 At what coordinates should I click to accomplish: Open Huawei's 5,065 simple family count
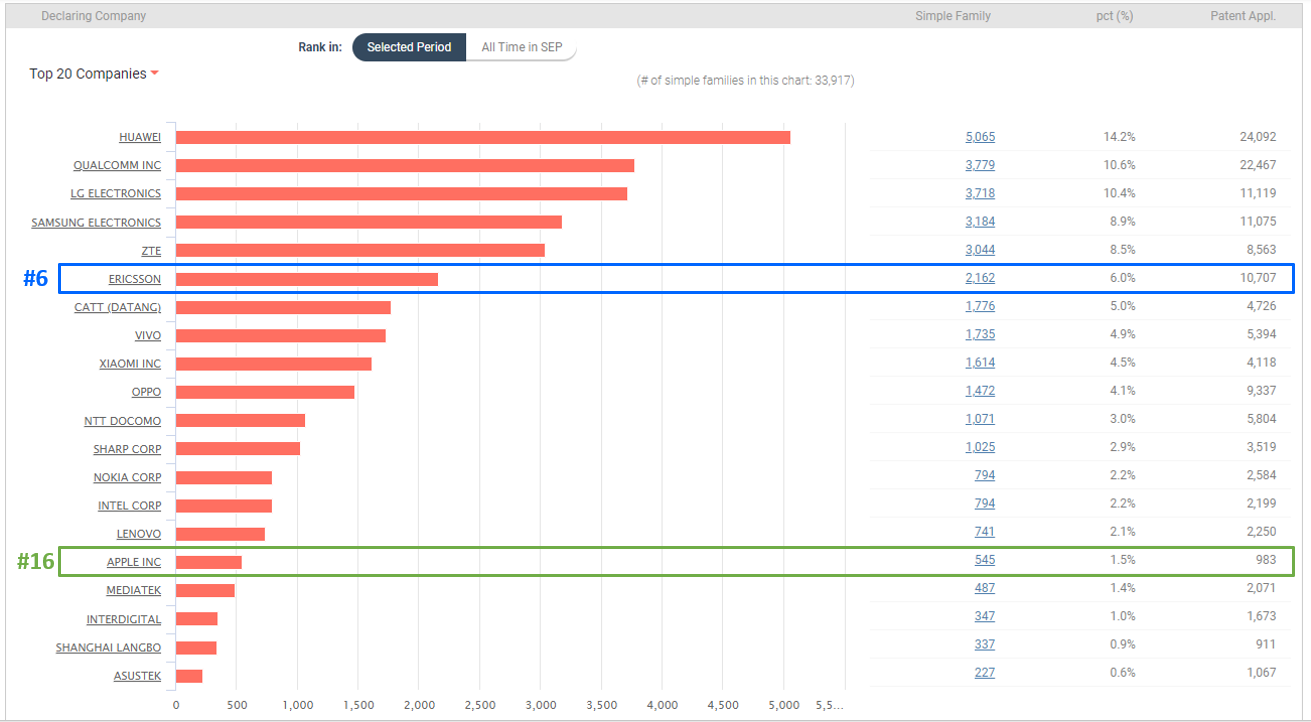click(x=980, y=137)
